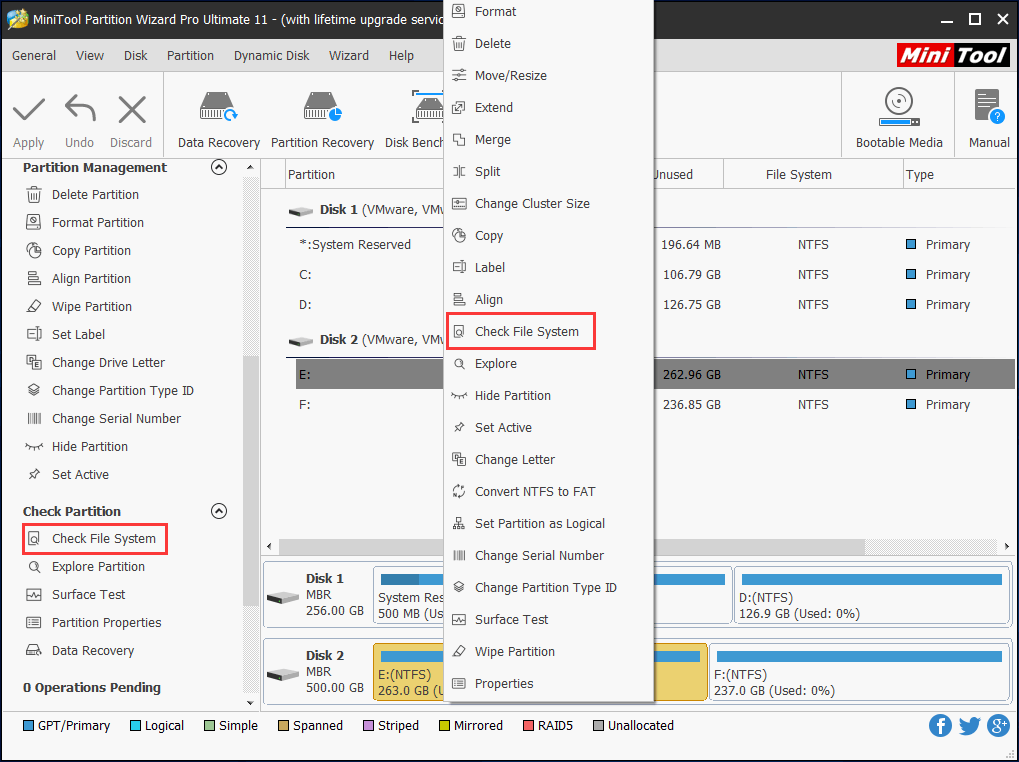Open the Wizard menu
This screenshot has height=762, width=1019.
(348, 55)
